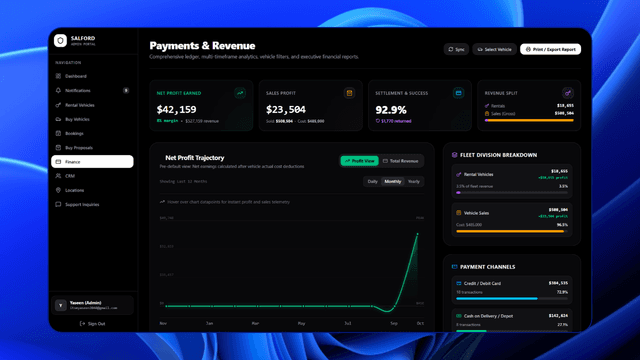Click the CRM people icon

(x=58, y=176)
